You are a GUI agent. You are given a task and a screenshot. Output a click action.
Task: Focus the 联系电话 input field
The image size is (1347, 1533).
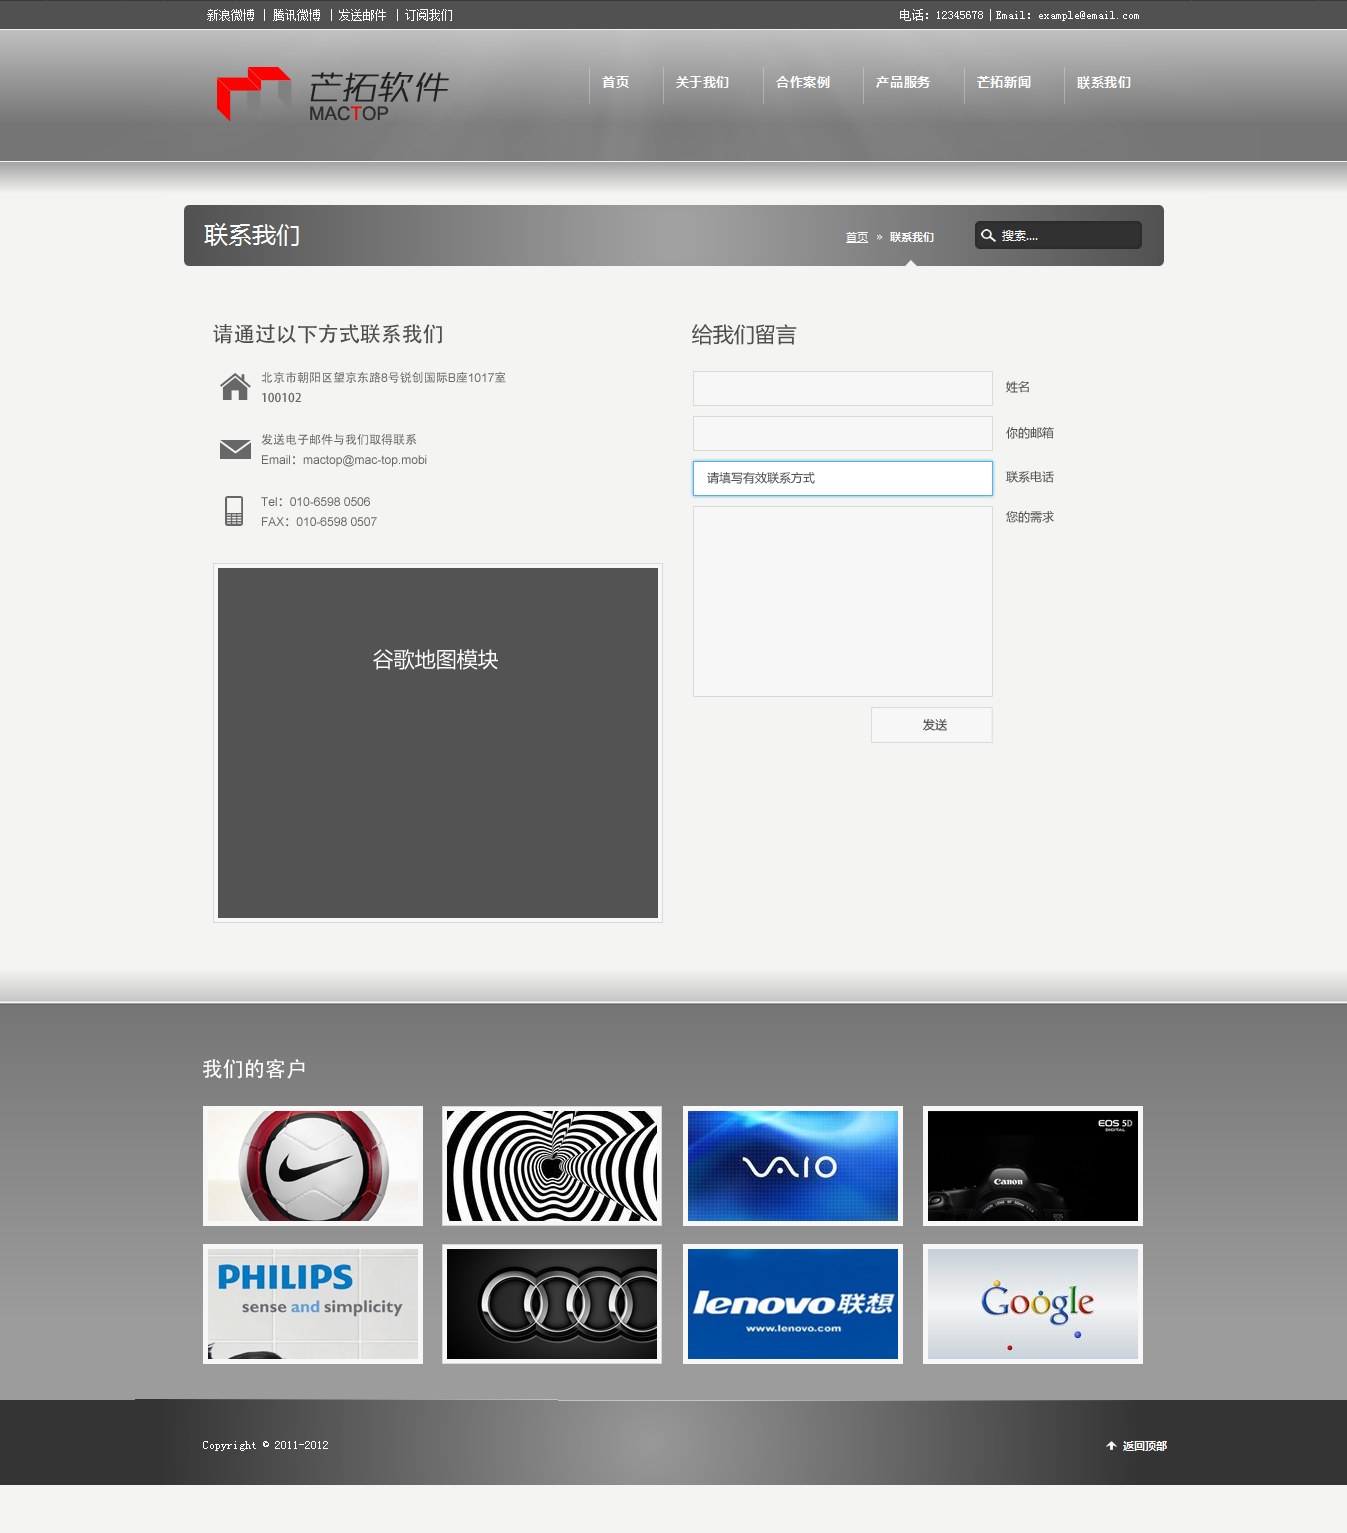click(x=843, y=478)
